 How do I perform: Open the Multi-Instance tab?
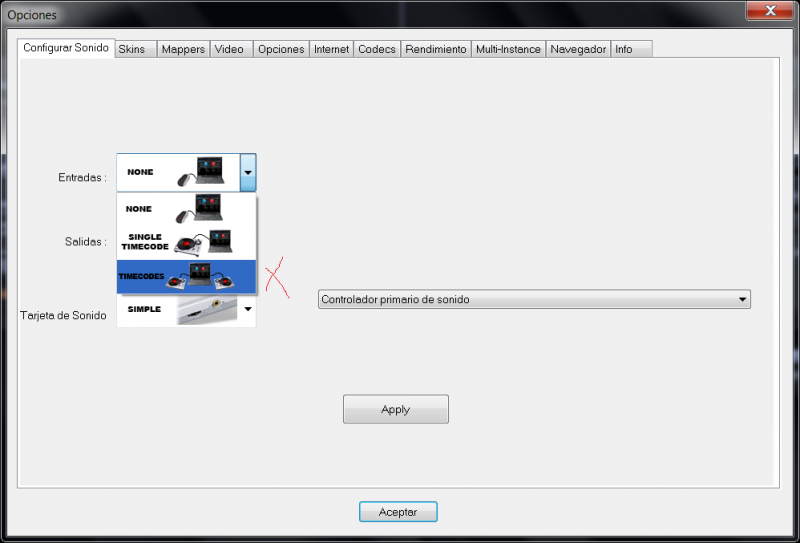click(508, 50)
